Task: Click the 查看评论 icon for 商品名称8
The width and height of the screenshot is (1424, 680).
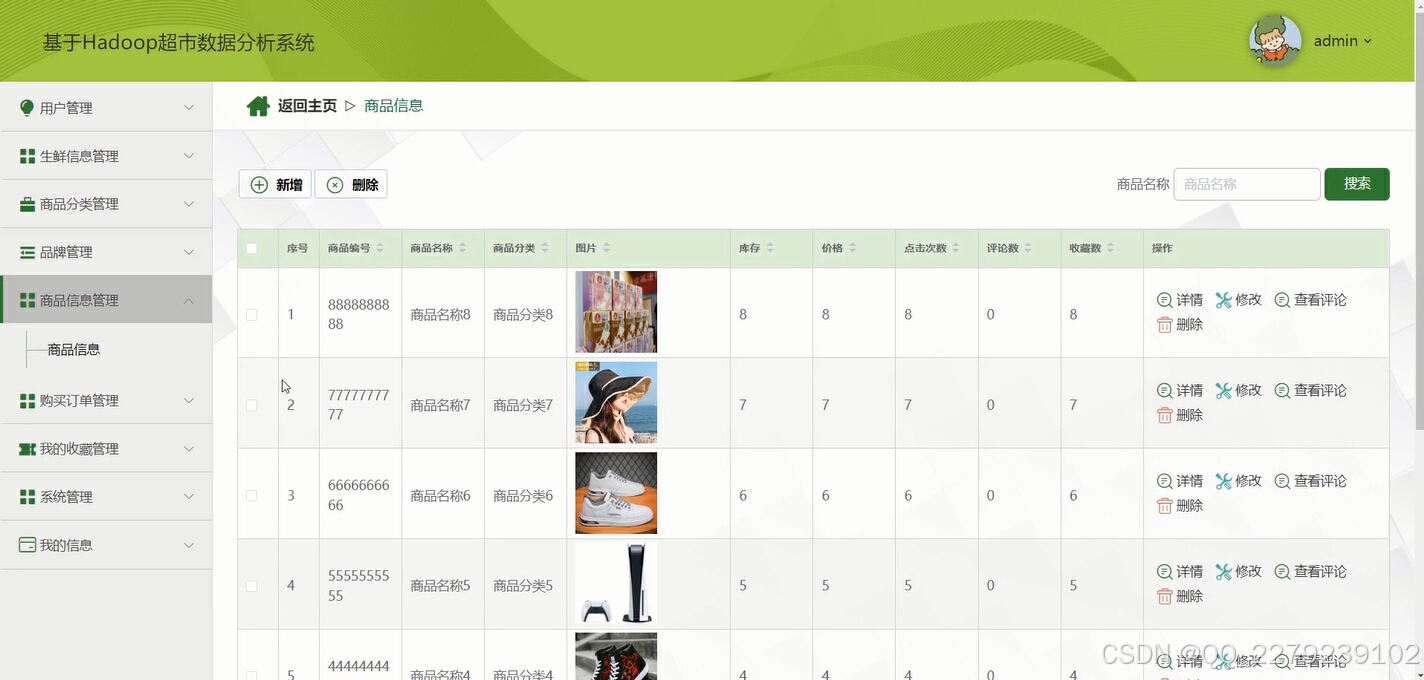Action: tap(1282, 300)
